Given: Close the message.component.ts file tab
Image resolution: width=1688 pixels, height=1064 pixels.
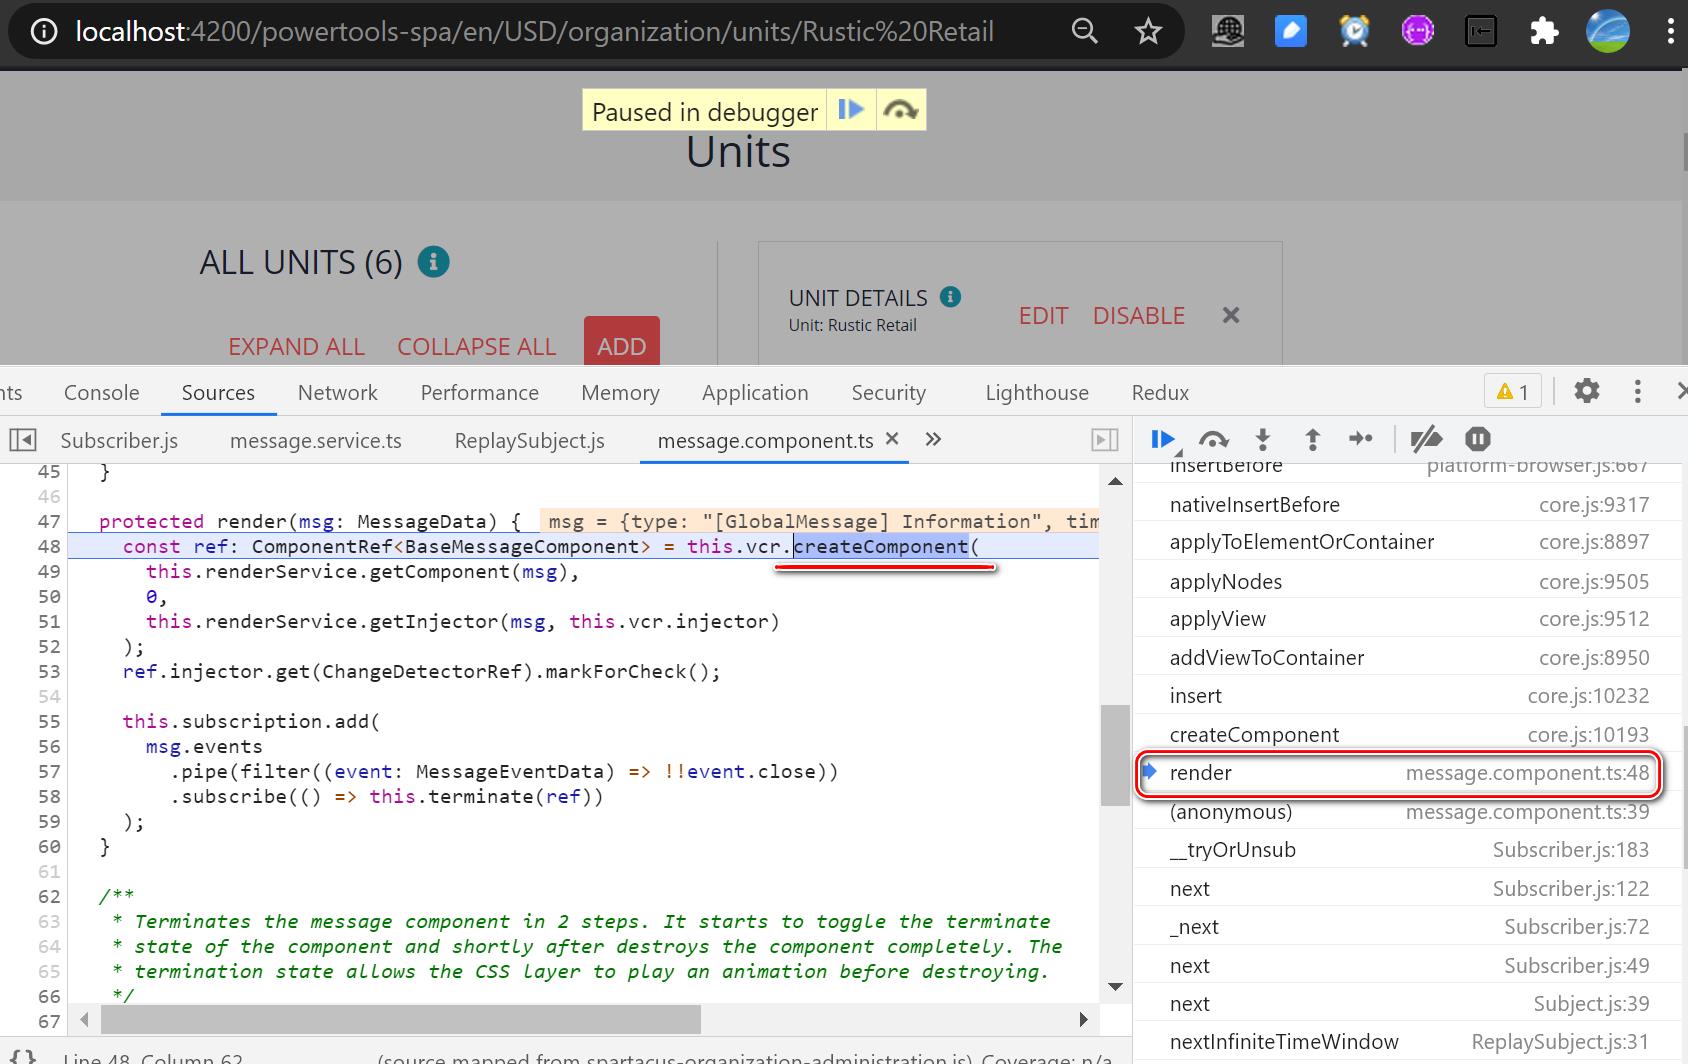Looking at the screenshot, I should (893, 438).
